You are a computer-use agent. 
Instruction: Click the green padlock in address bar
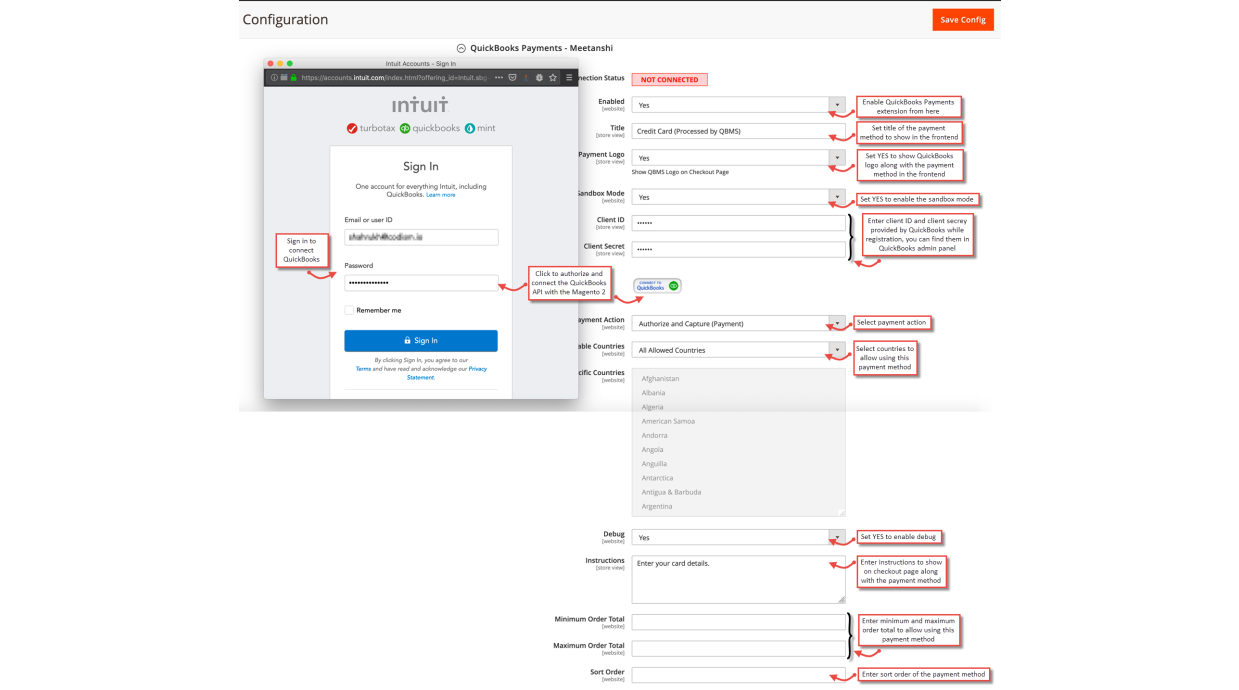click(296, 77)
